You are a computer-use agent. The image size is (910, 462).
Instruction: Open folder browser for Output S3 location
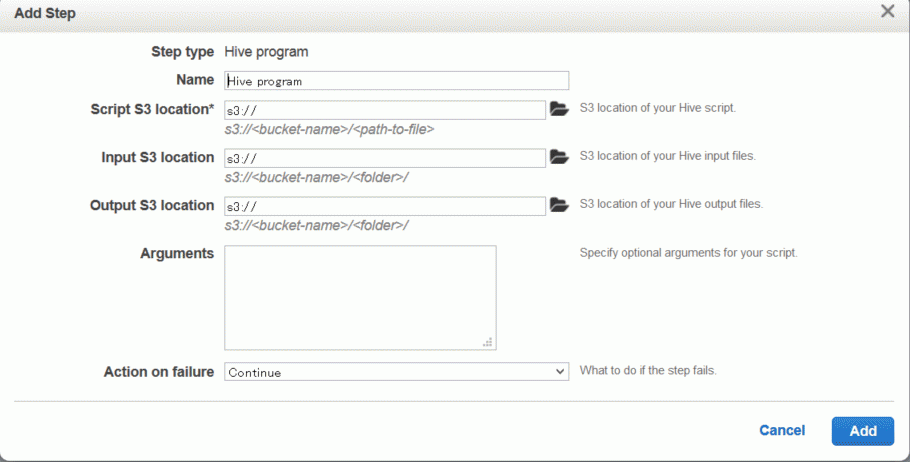tap(559, 205)
